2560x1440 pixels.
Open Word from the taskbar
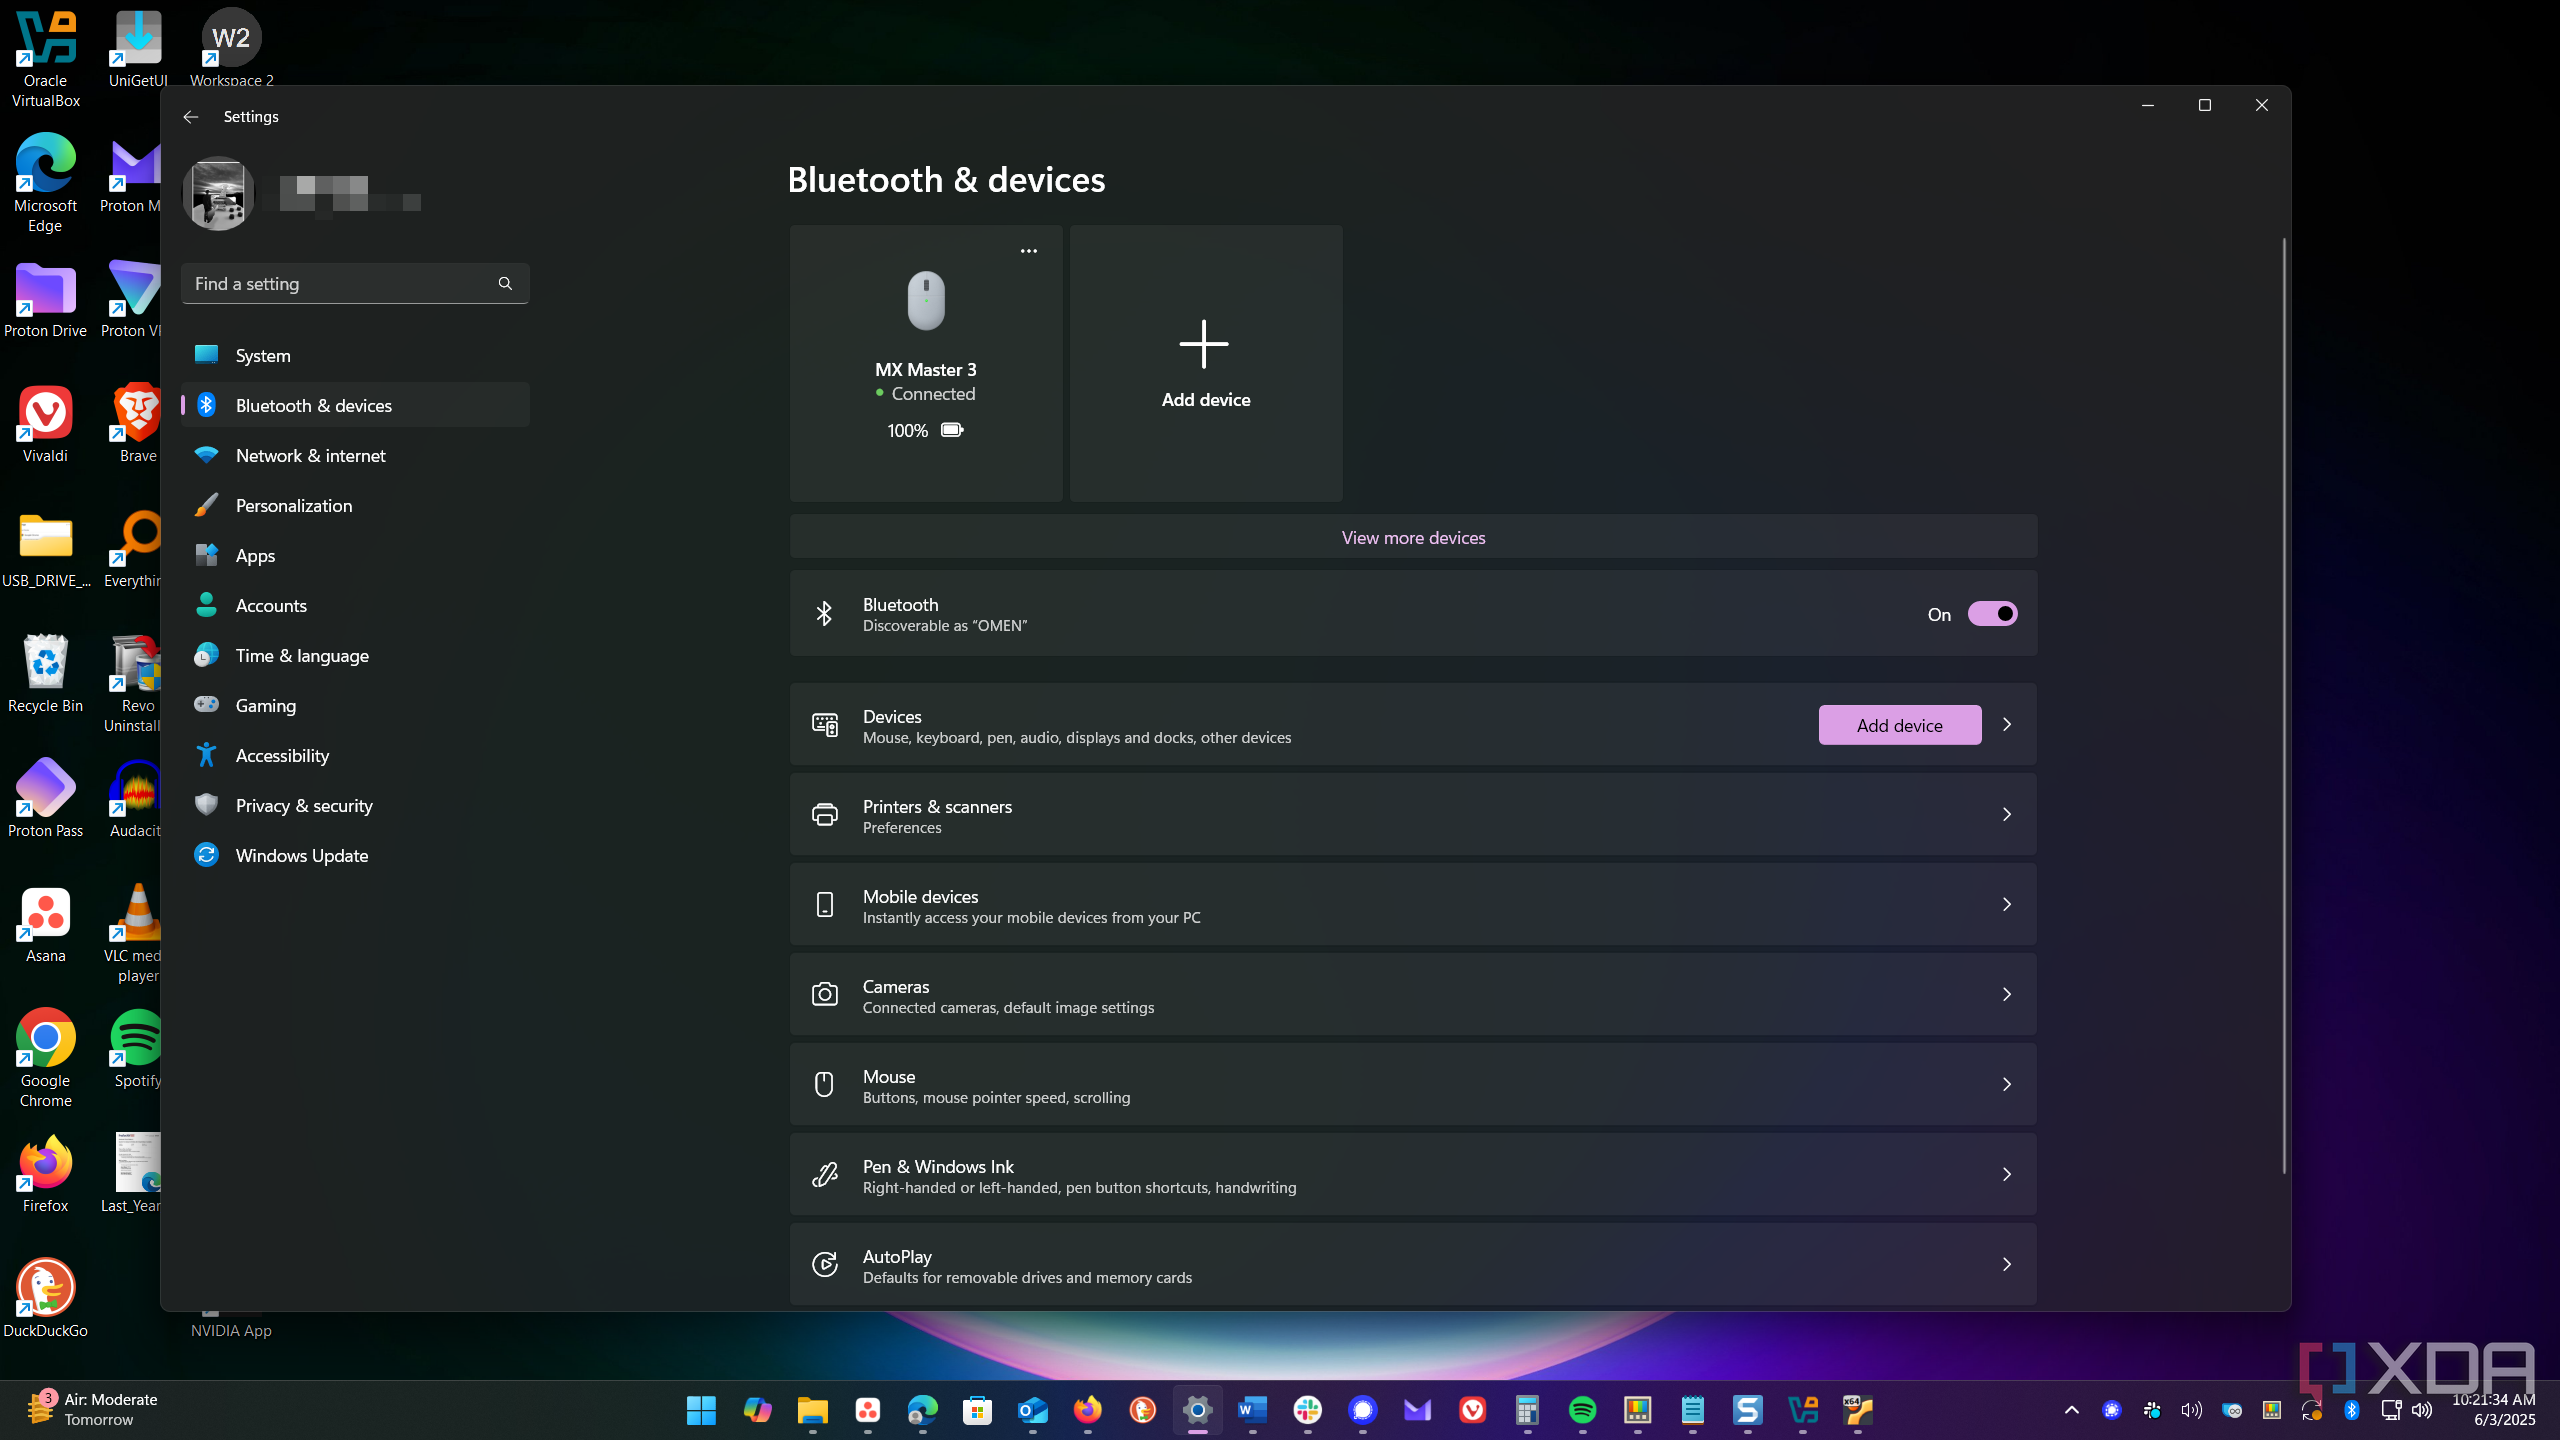1252,1410
